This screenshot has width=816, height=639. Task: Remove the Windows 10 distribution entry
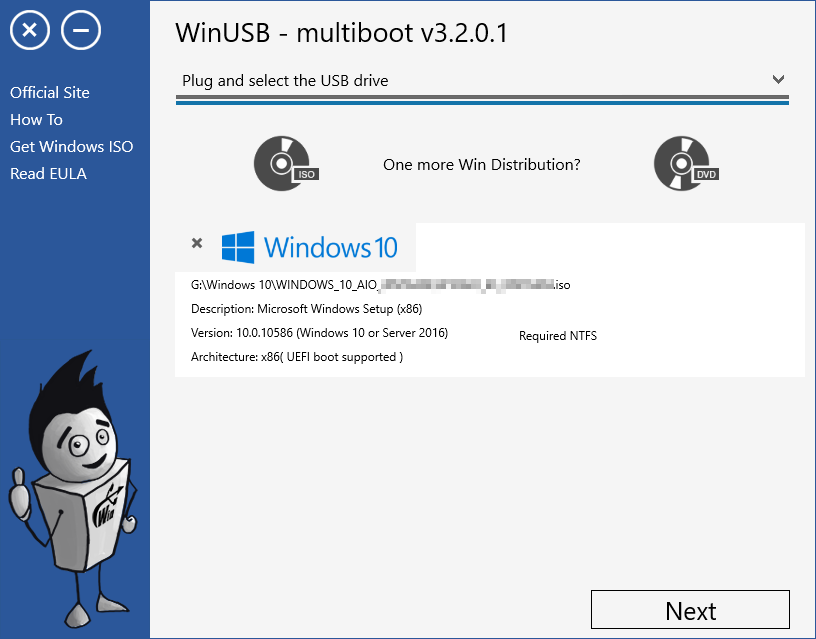[196, 242]
